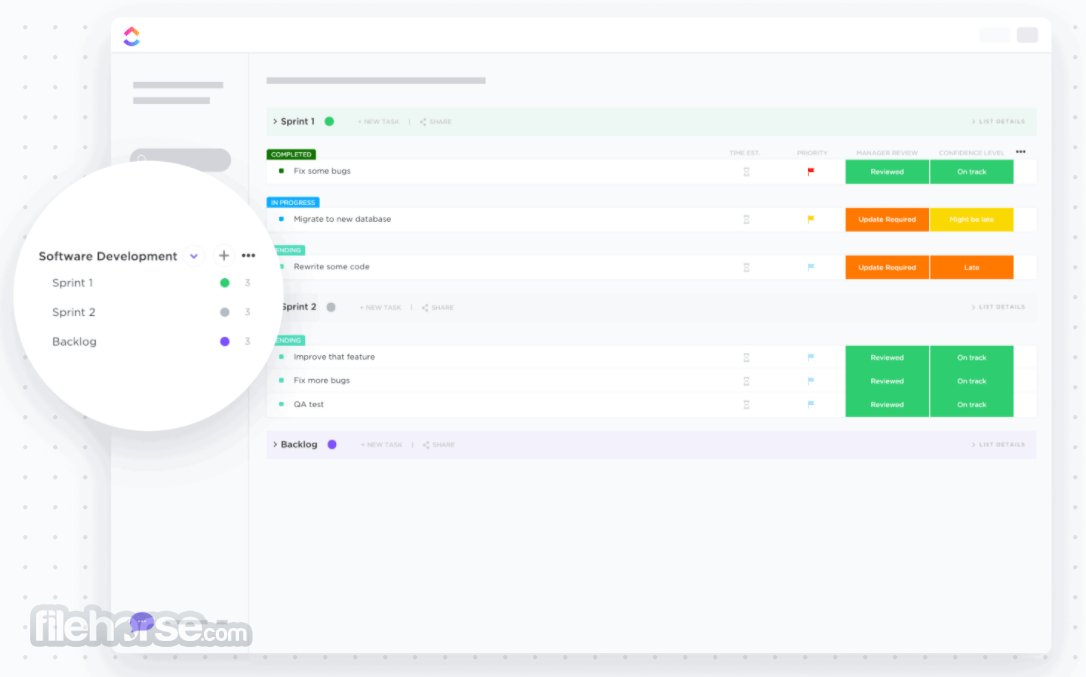1086x677 pixels.
Task: Click the purple dot next to Backlog header
Action: click(332, 444)
